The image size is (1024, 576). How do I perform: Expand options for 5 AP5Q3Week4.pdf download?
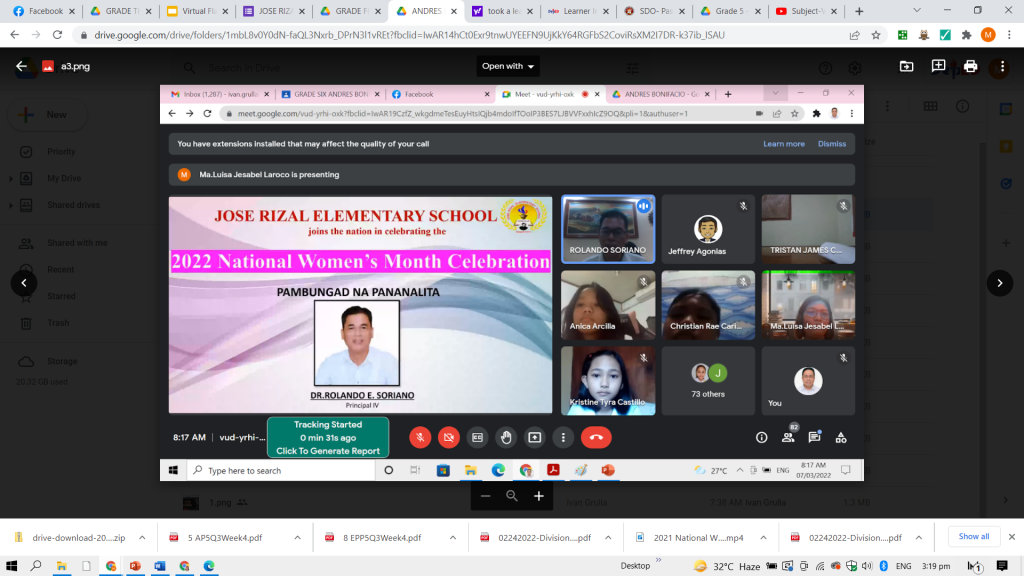coord(297,537)
